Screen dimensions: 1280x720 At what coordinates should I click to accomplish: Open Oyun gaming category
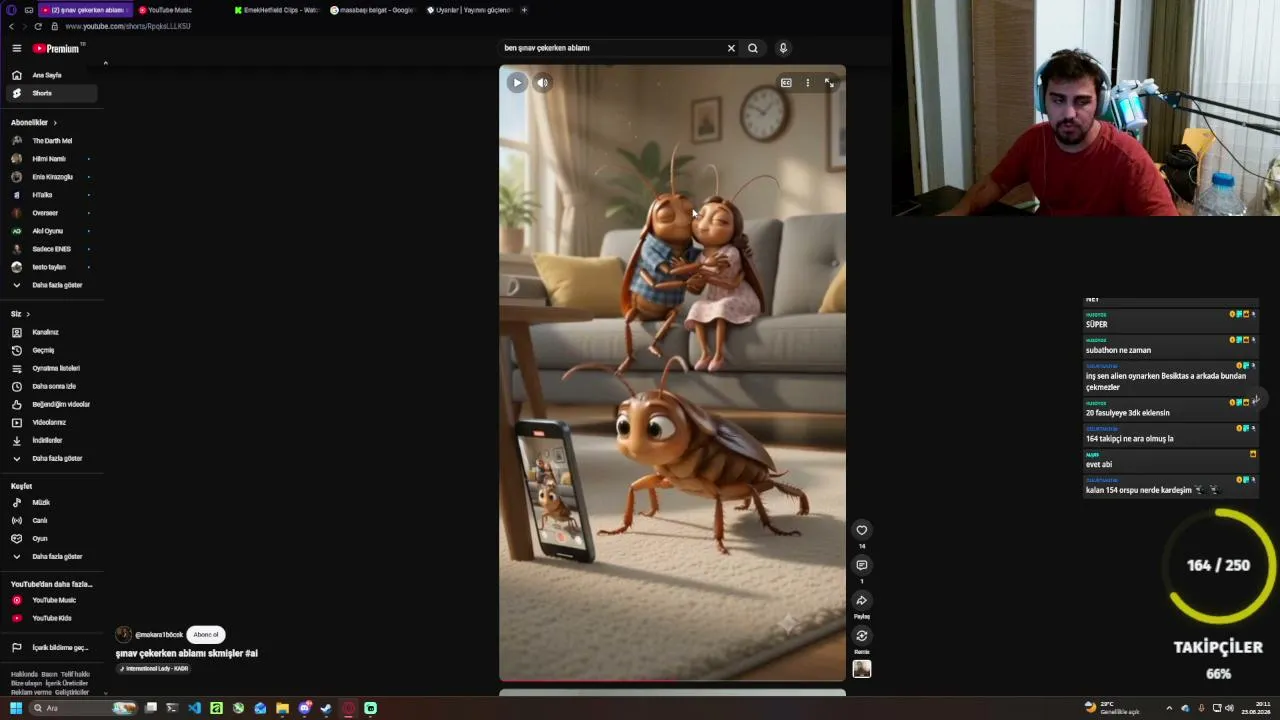50,538
